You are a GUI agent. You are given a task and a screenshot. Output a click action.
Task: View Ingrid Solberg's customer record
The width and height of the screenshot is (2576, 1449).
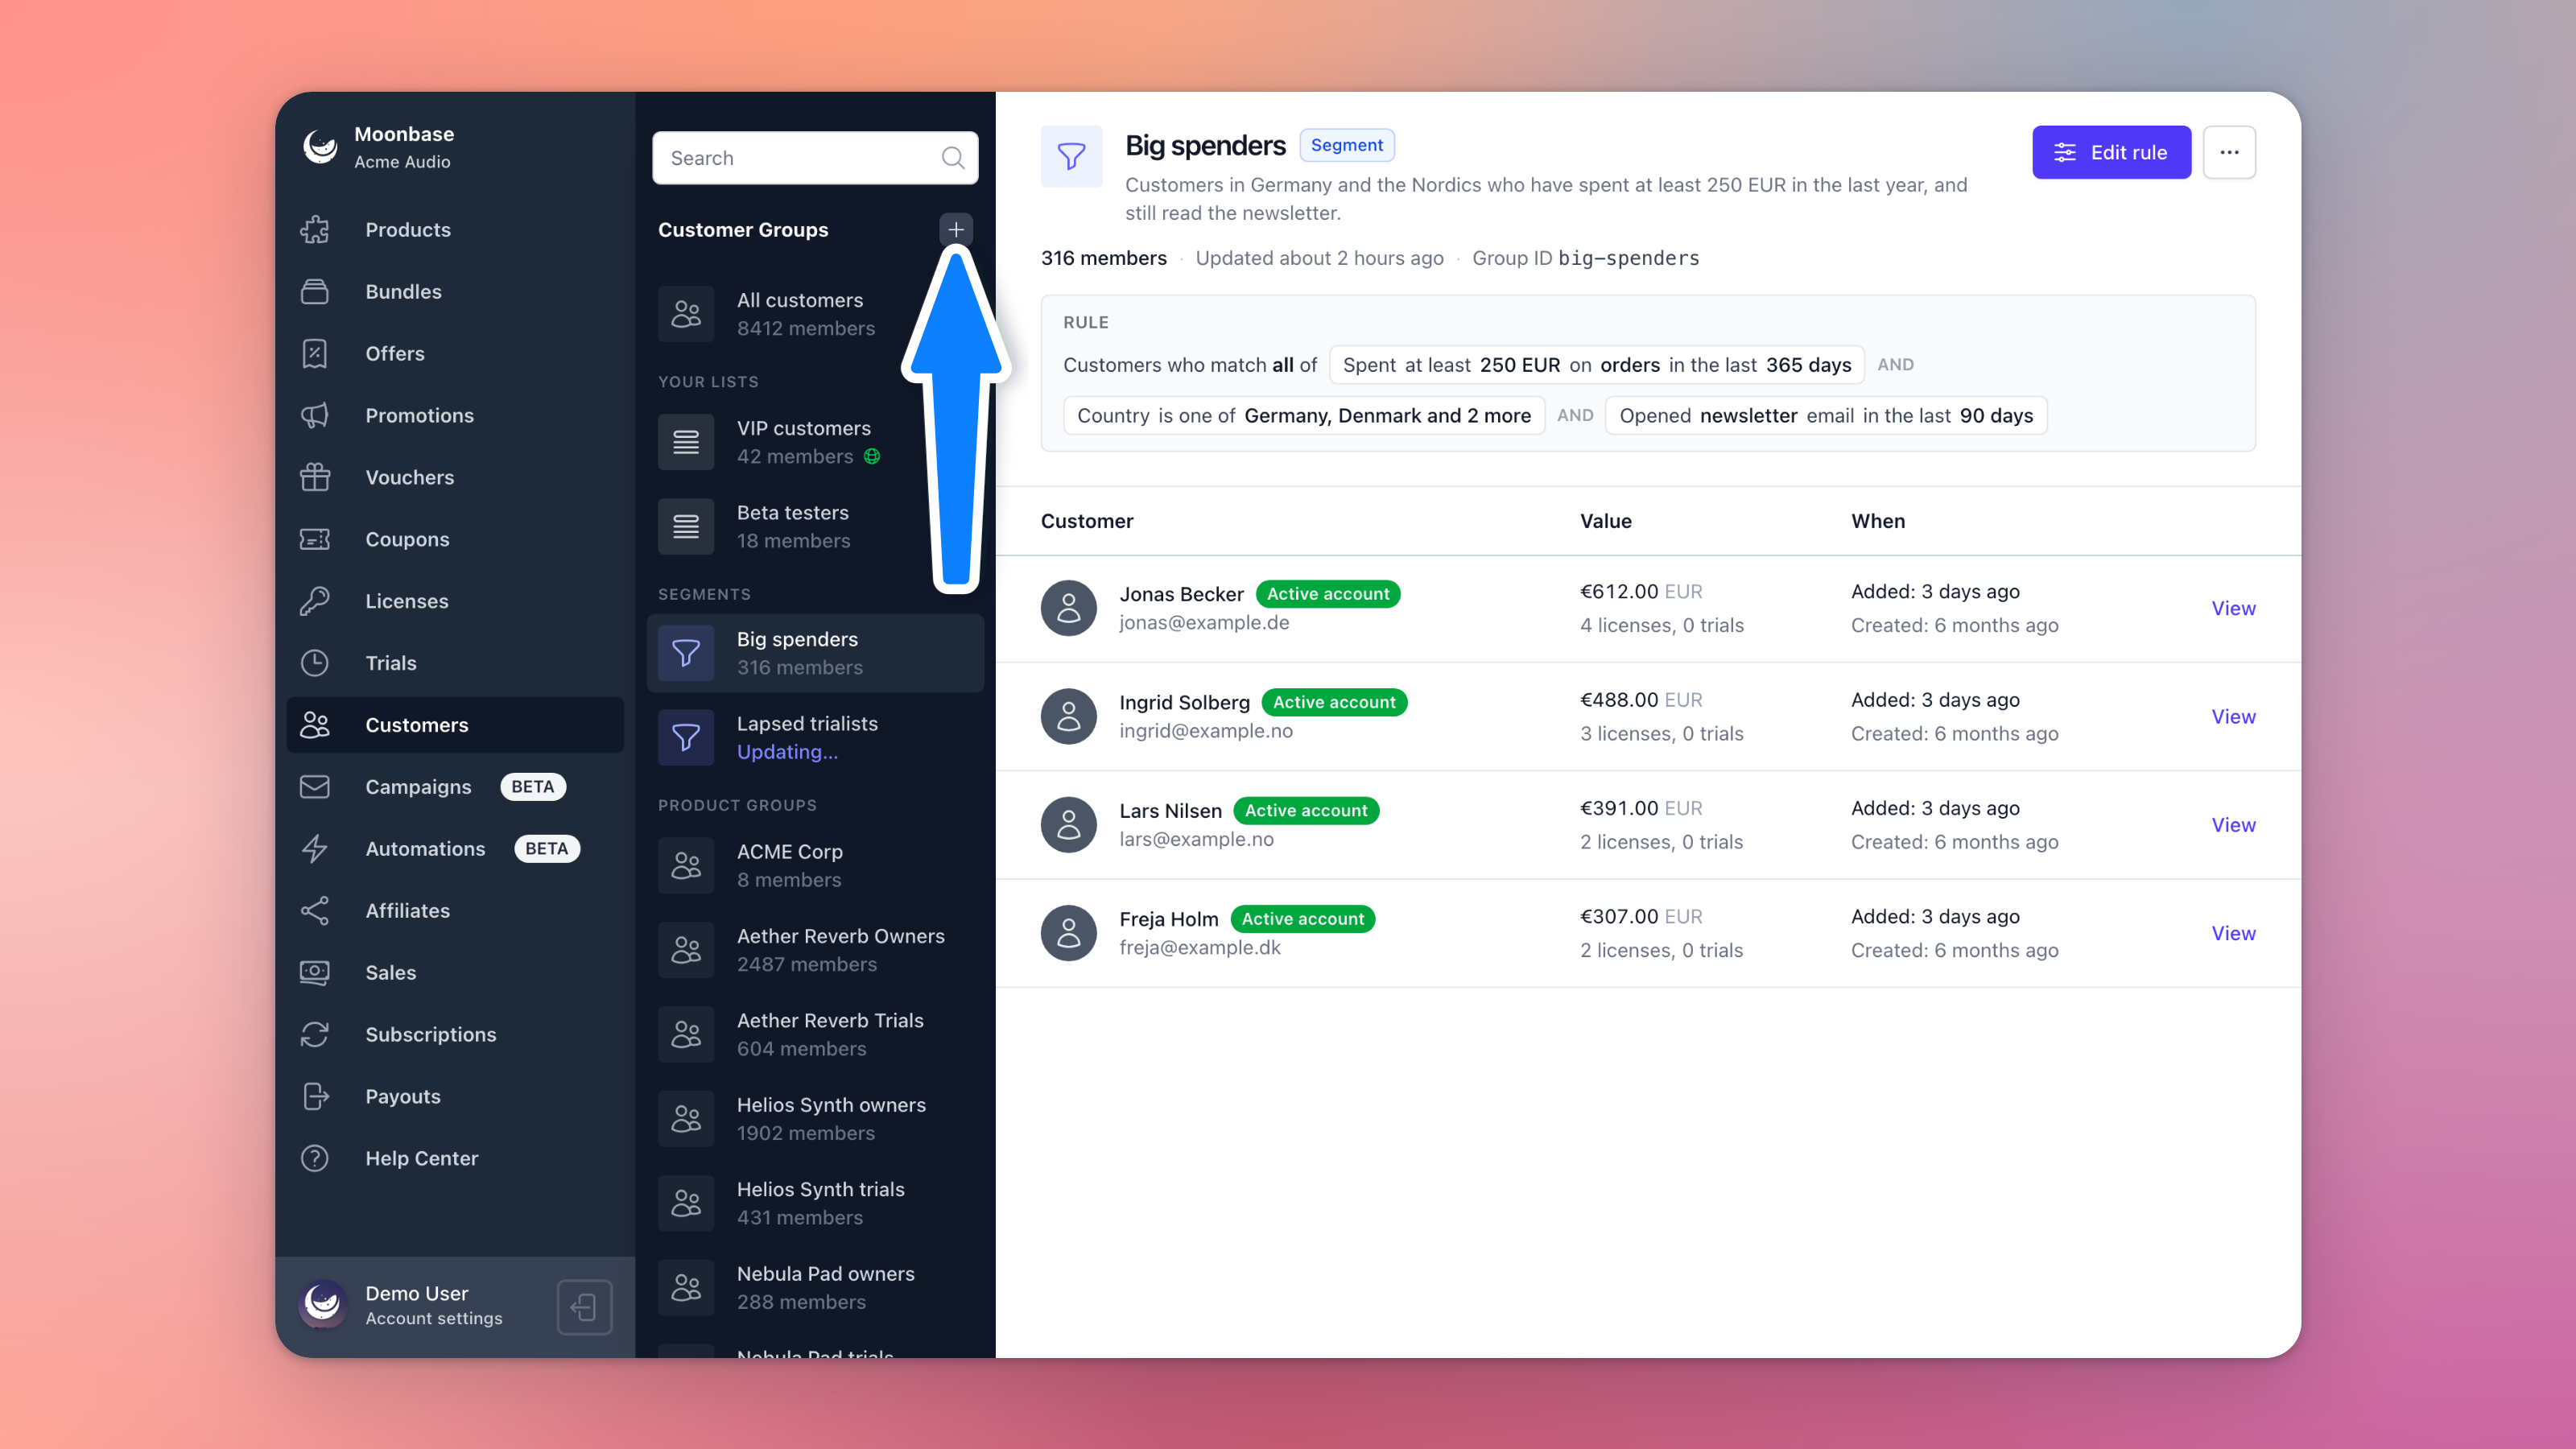point(2233,717)
